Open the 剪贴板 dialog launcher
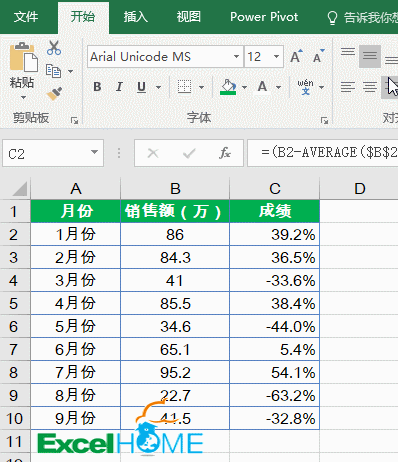 pos(74,121)
